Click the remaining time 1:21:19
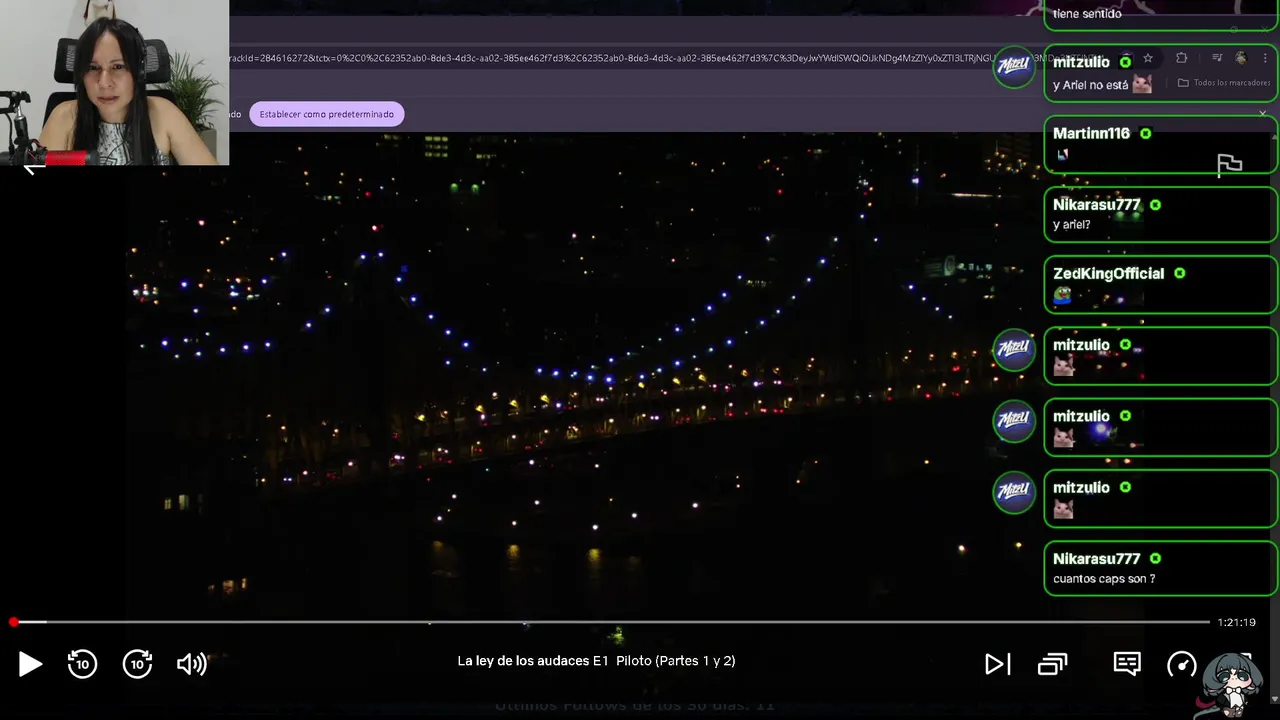This screenshot has height=720, width=1280. tap(1236, 622)
